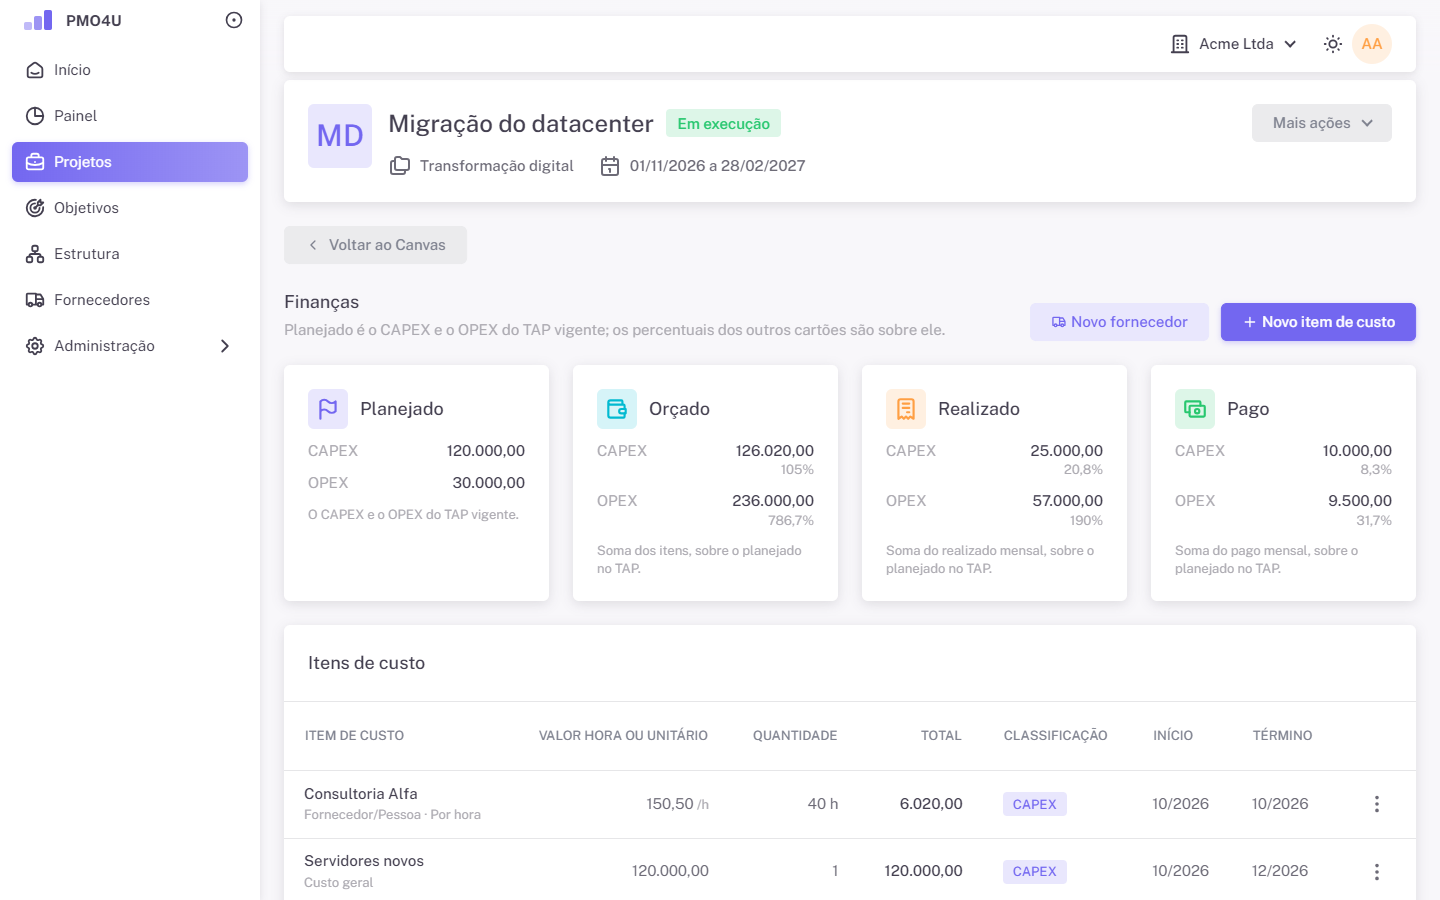Open the Consultoria Alfa cost item
The height and width of the screenshot is (900, 1440).
(361, 794)
